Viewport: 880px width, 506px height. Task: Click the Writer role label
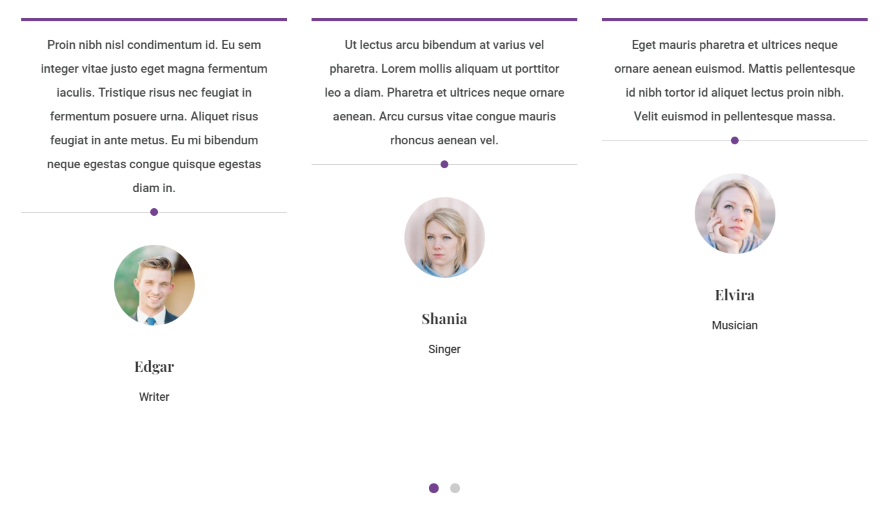[154, 397]
